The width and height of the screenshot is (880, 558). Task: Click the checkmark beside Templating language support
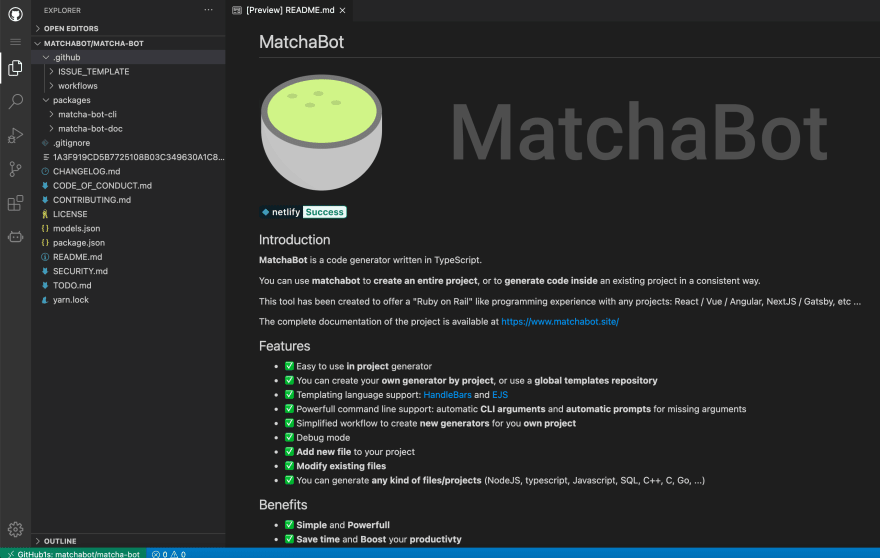click(289, 395)
